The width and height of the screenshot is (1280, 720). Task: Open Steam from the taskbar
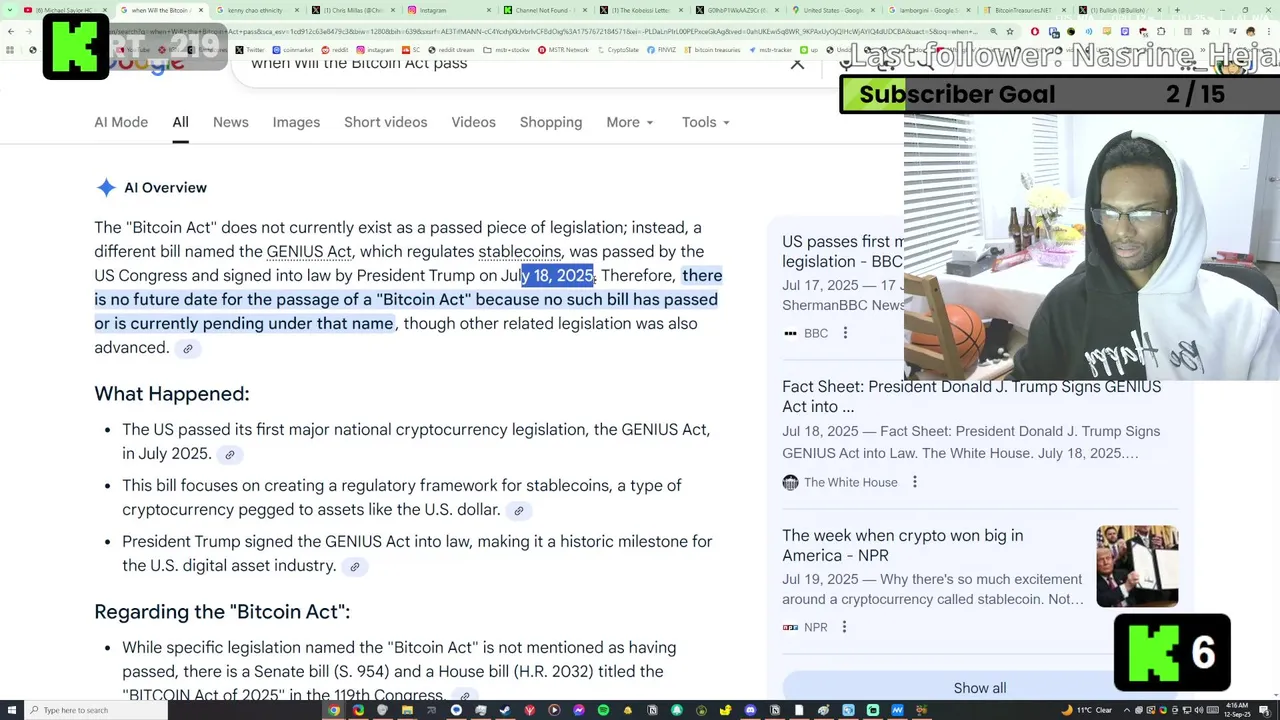505,710
